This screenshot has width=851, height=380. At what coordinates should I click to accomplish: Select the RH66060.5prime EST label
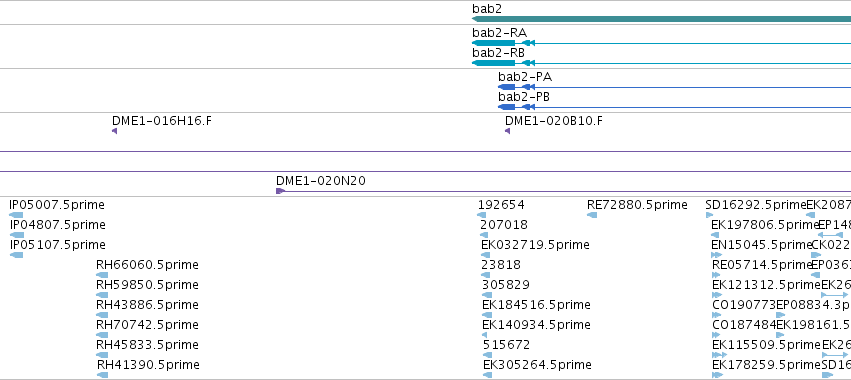(147, 265)
